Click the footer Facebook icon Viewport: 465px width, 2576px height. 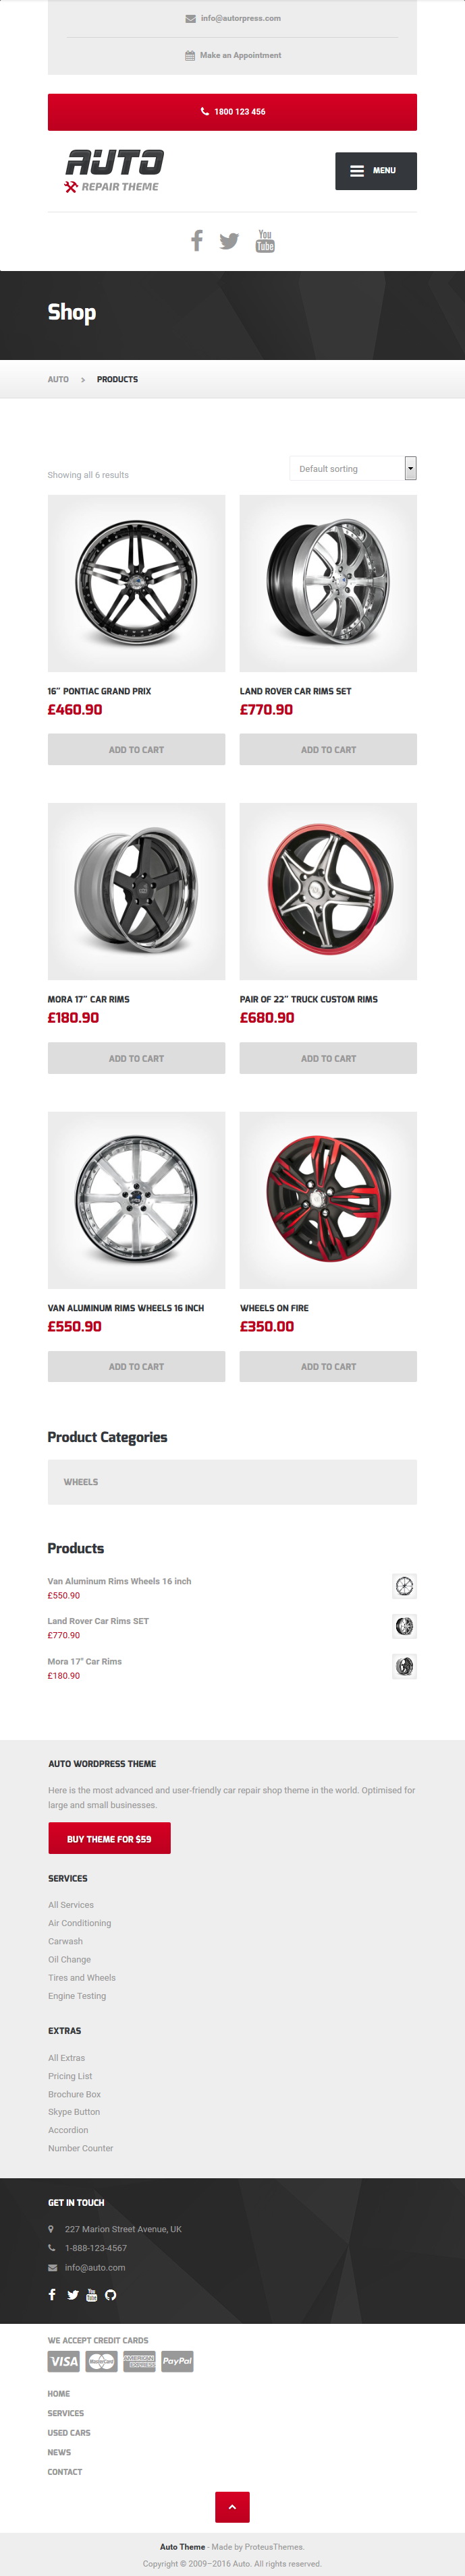[x=52, y=2295]
